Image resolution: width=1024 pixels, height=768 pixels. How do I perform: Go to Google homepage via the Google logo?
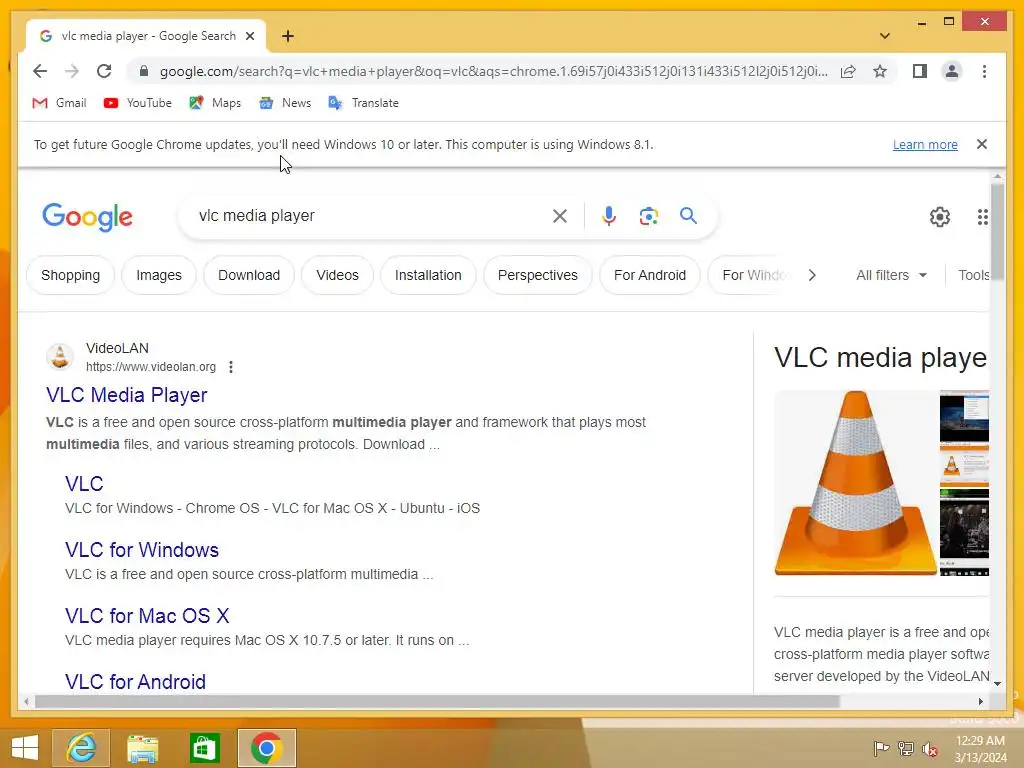point(88,217)
